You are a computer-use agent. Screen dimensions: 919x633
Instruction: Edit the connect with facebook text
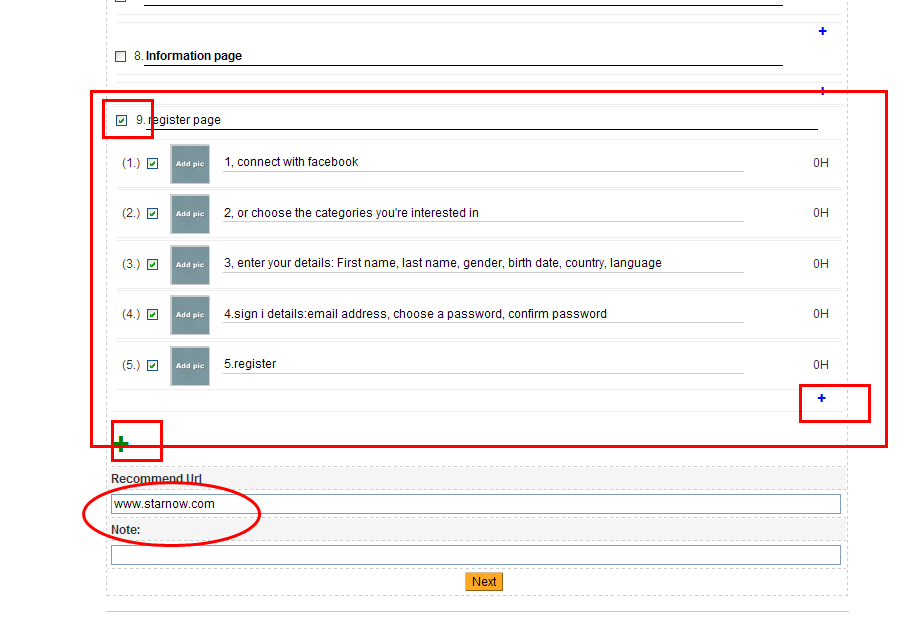483,162
